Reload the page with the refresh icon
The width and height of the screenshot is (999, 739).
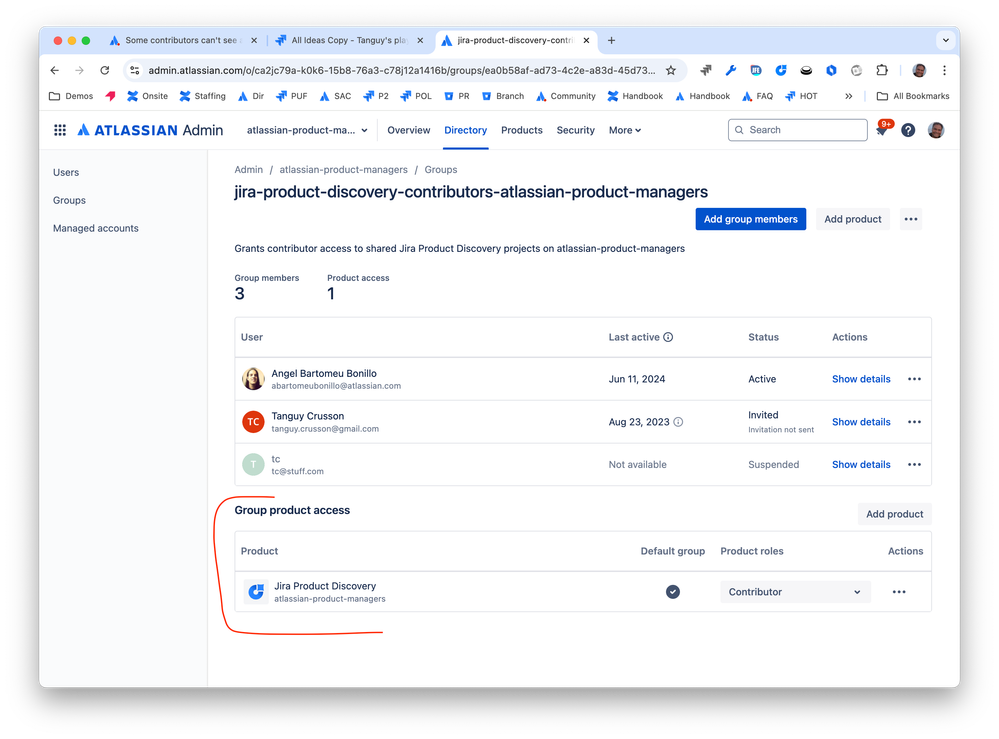pos(104,71)
